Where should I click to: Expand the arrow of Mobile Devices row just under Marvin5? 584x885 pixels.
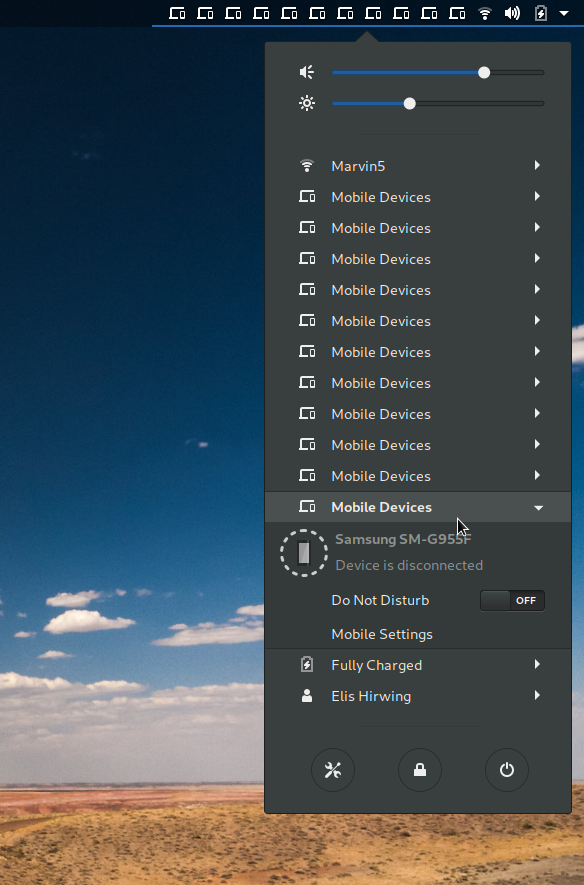point(537,196)
